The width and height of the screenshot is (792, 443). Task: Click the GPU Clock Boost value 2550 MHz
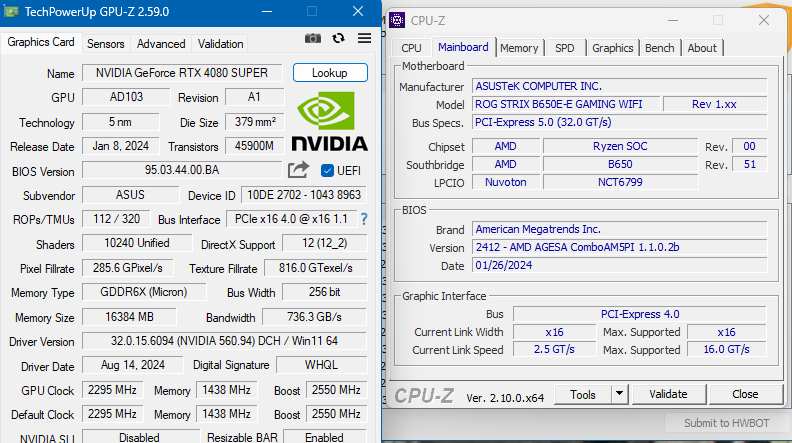point(336,390)
